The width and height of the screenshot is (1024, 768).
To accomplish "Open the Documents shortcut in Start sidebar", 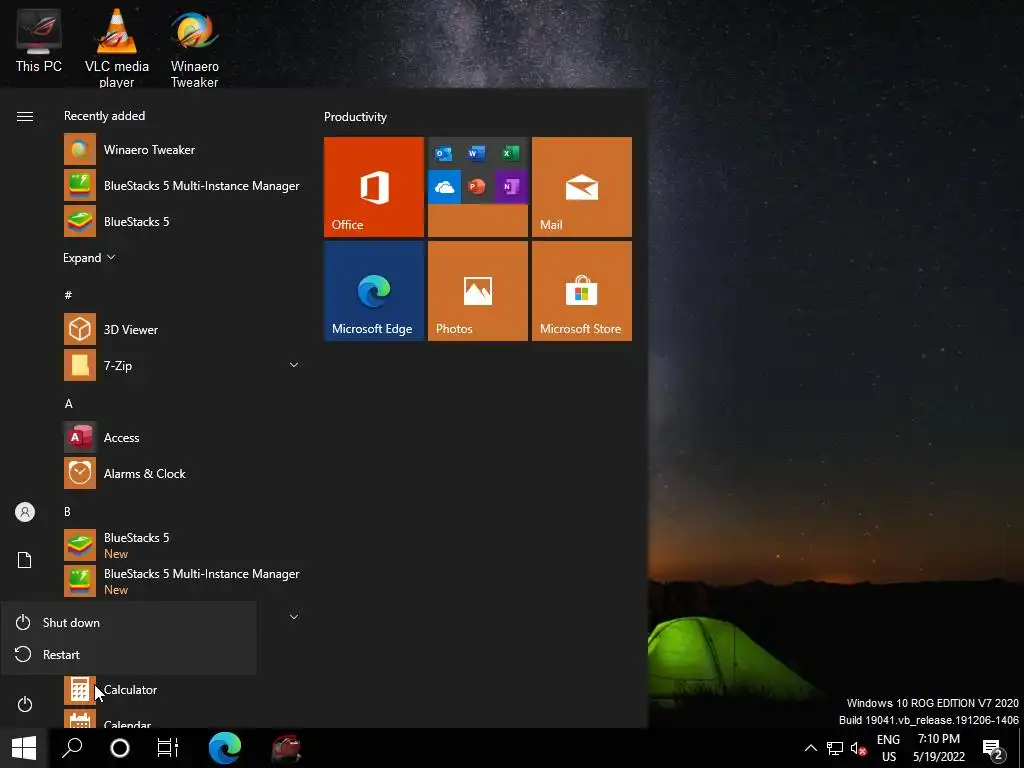I will [25, 560].
